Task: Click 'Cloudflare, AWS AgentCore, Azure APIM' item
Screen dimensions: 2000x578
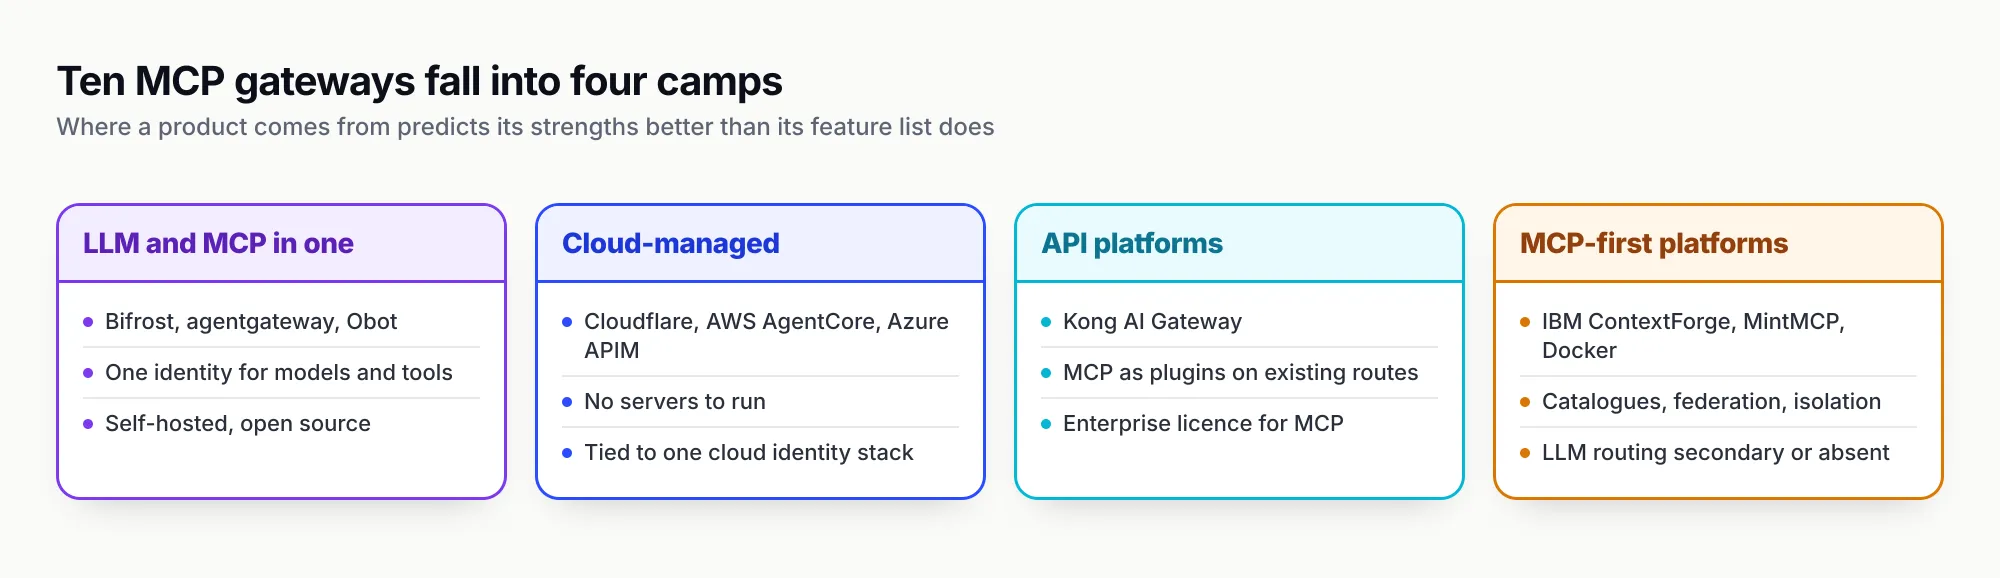Action: [760, 336]
